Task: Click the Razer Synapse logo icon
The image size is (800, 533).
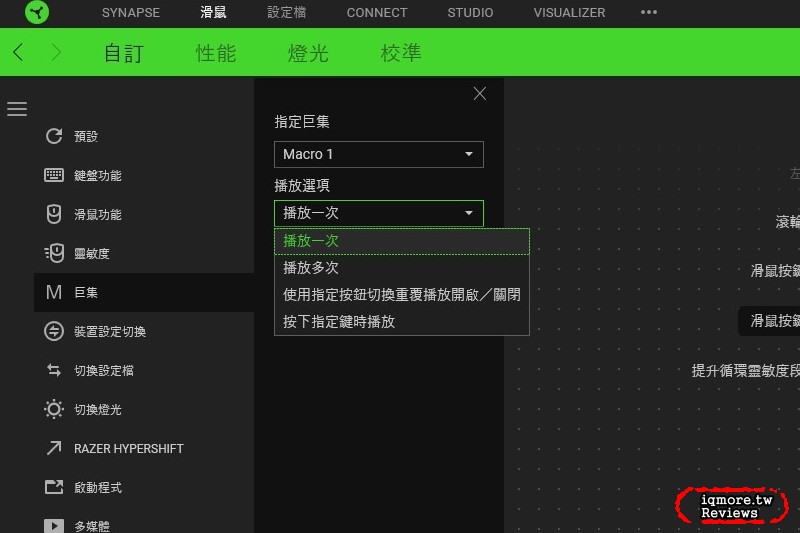Action: point(37,12)
